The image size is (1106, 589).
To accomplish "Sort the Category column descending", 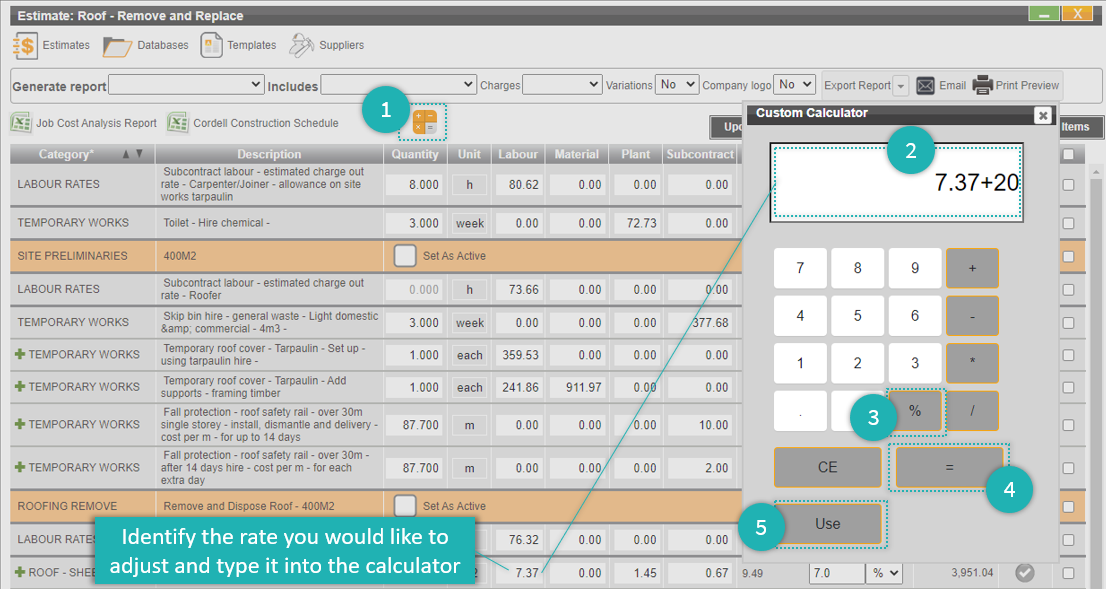I will coord(139,154).
